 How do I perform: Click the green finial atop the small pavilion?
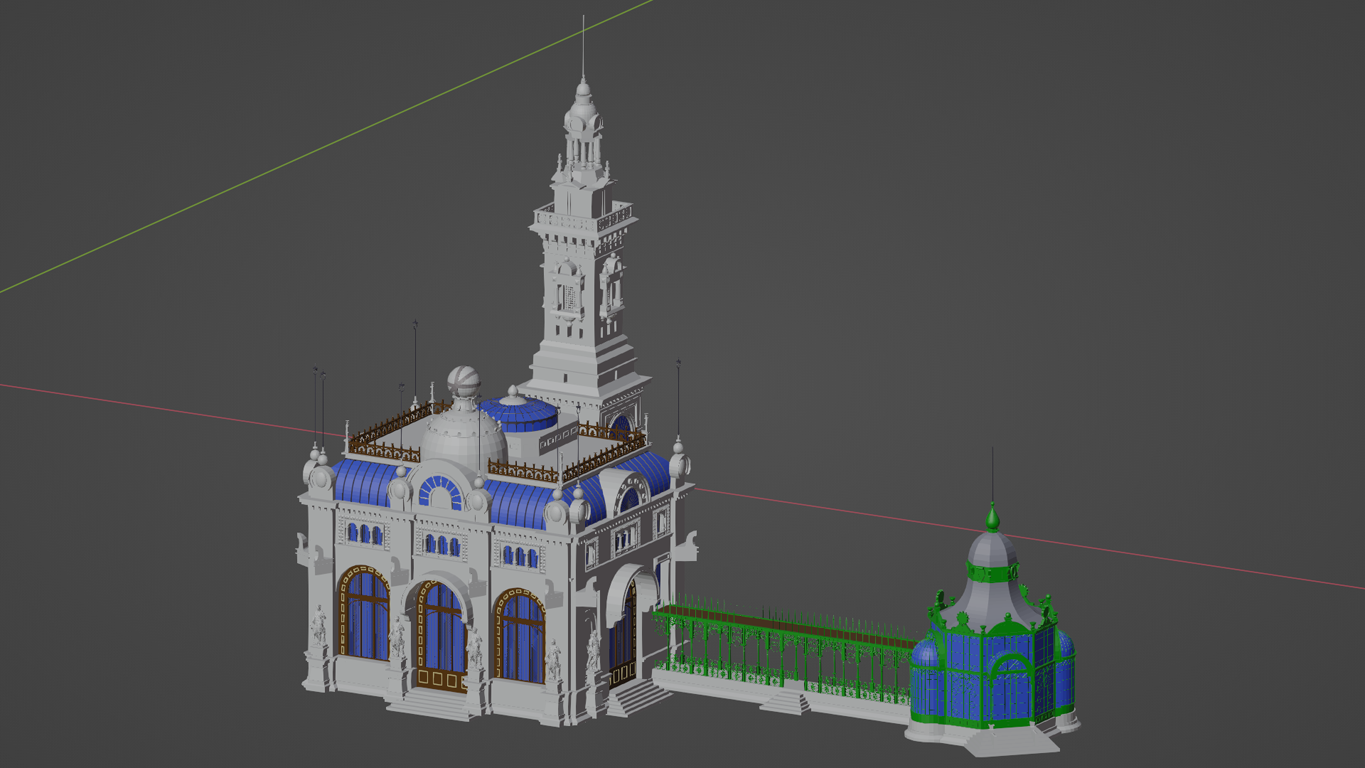[992, 518]
